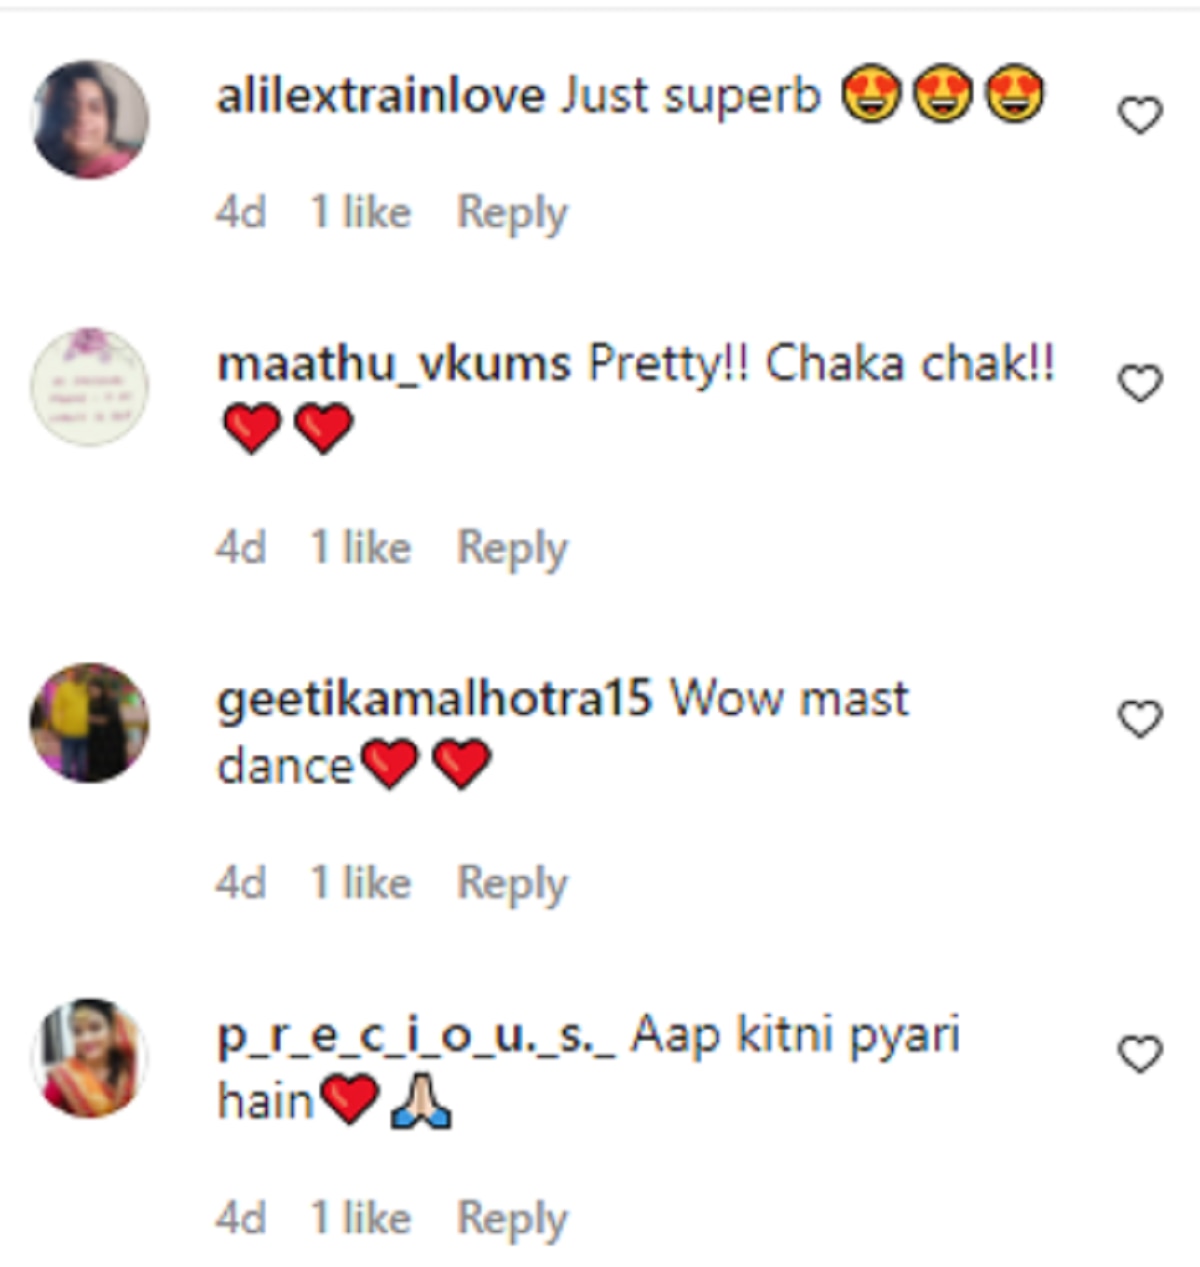Visit maathu_vkums username link
This screenshot has height=1267, width=1200.
tap(393, 365)
